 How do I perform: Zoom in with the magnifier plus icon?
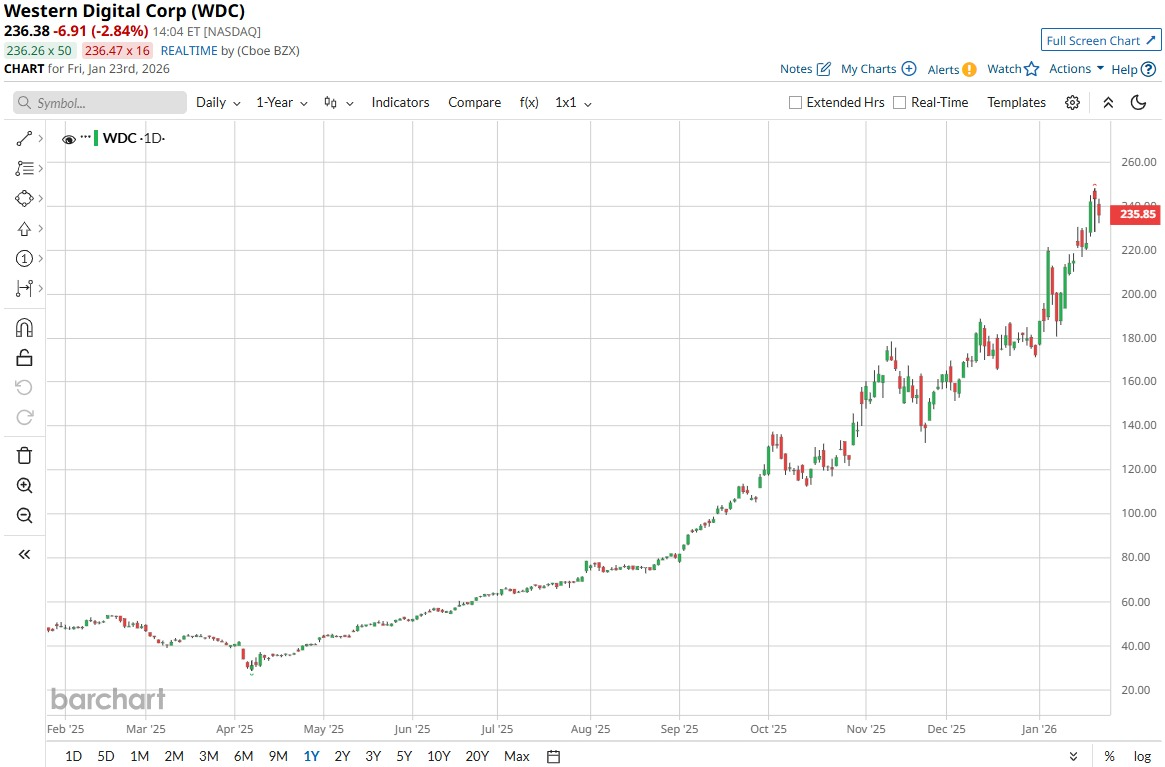pos(24,486)
